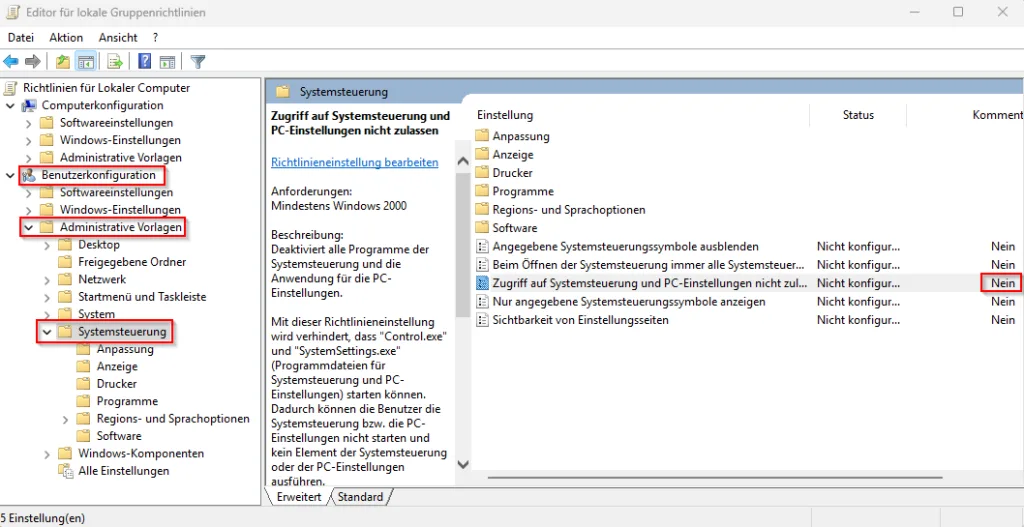Open the ? help menu
This screenshot has width=1024, height=527.
[x=155, y=37]
